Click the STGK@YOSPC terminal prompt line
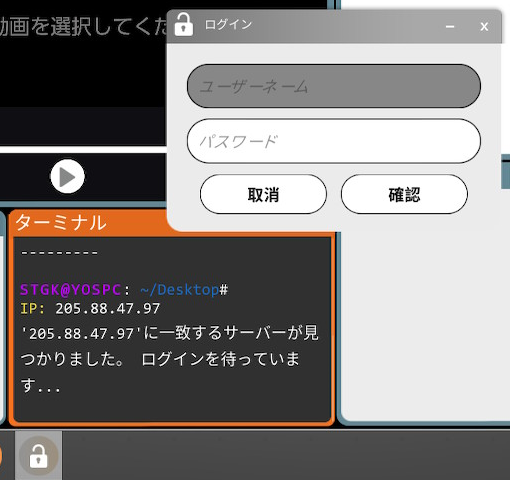 pos(124,290)
